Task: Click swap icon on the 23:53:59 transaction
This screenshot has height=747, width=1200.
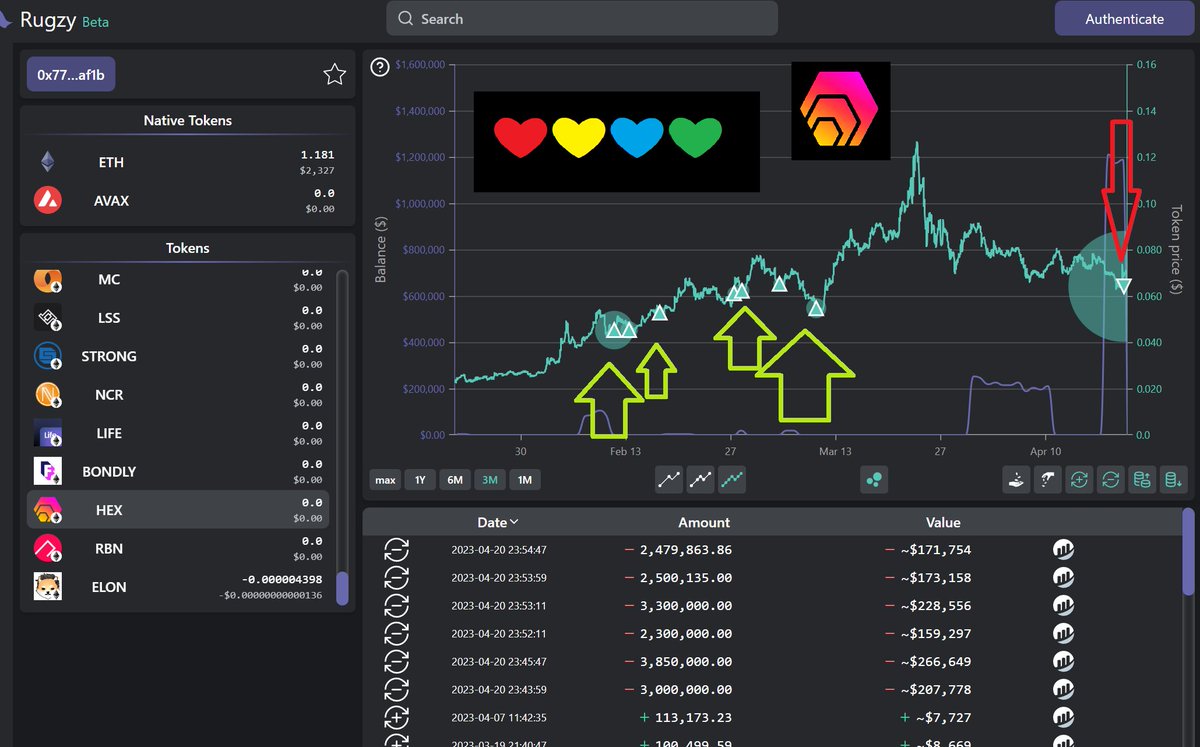Action: click(397, 577)
